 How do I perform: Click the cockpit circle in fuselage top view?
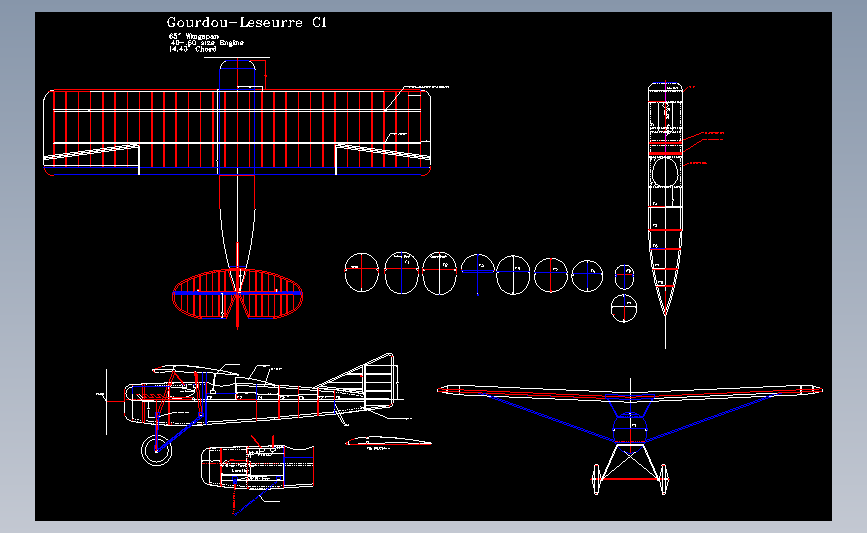coord(665,172)
